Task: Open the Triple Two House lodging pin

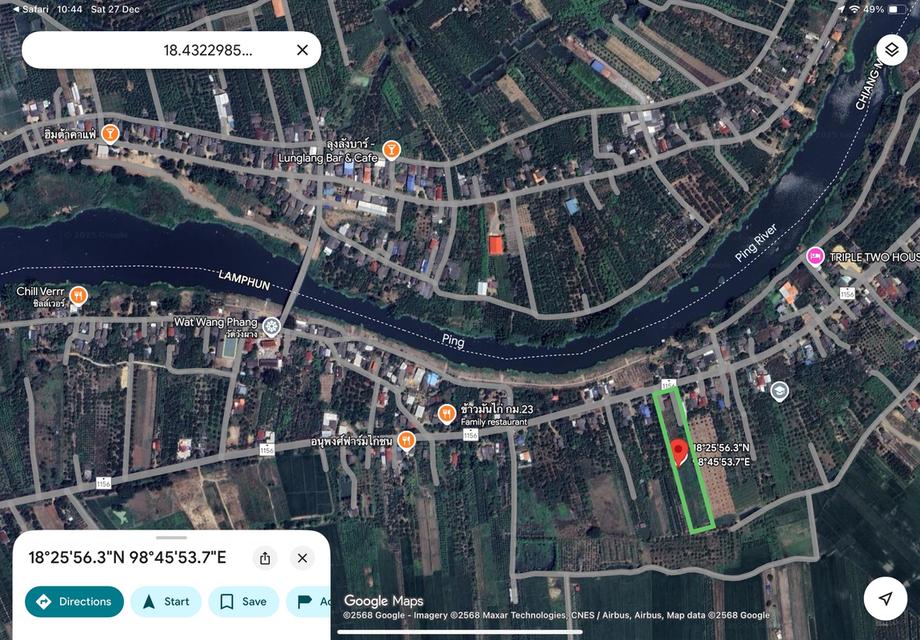Action: tap(815, 257)
